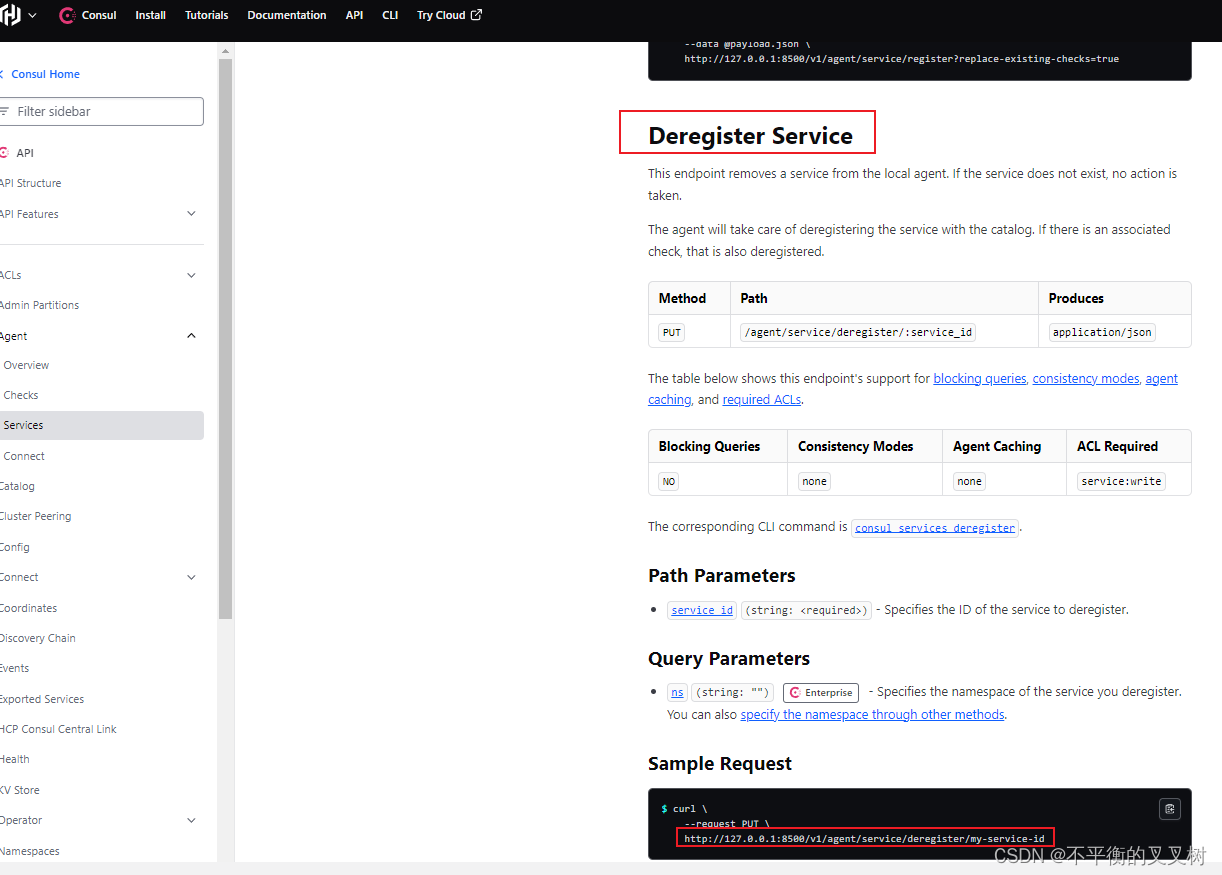Select the Services sidebar item

click(102, 425)
